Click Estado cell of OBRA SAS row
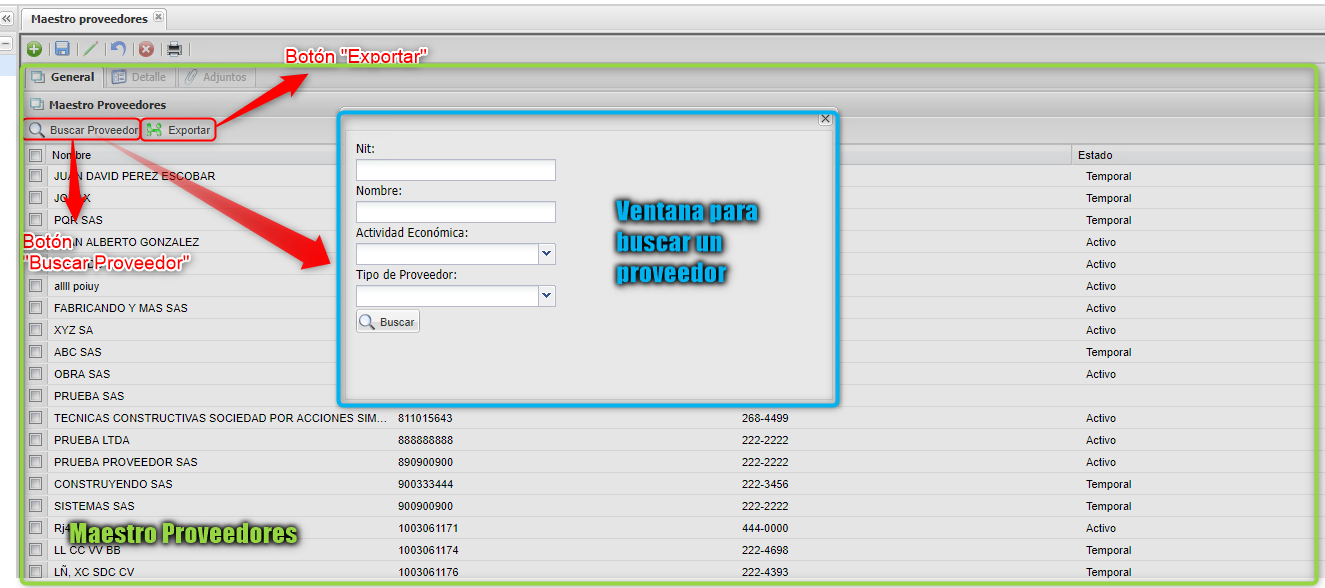This screenshot has width=1325, height=588. [1101, 374]
